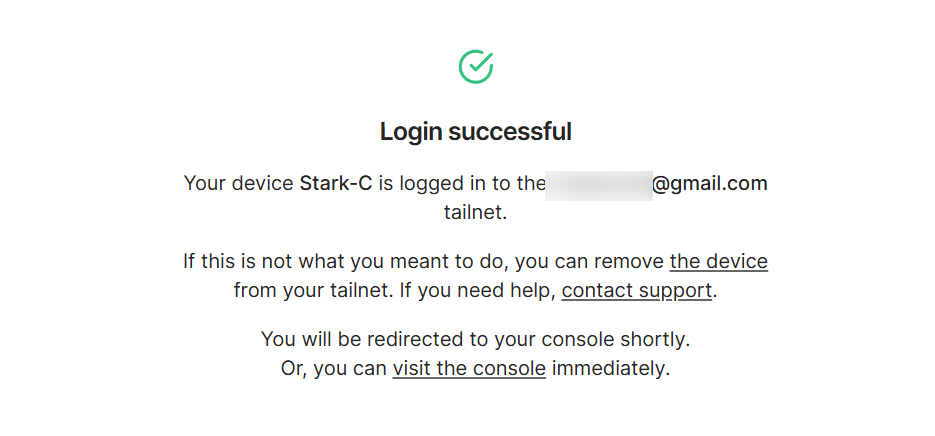
Task: Click the word "immediately"
Action: [x=609, y=368]
